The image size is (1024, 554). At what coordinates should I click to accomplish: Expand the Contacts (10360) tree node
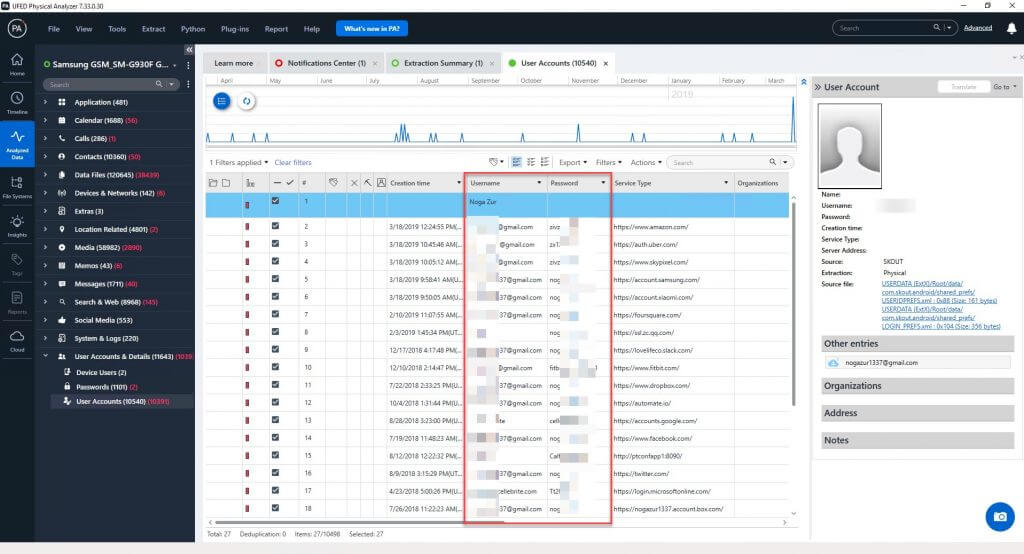[45, 157]
